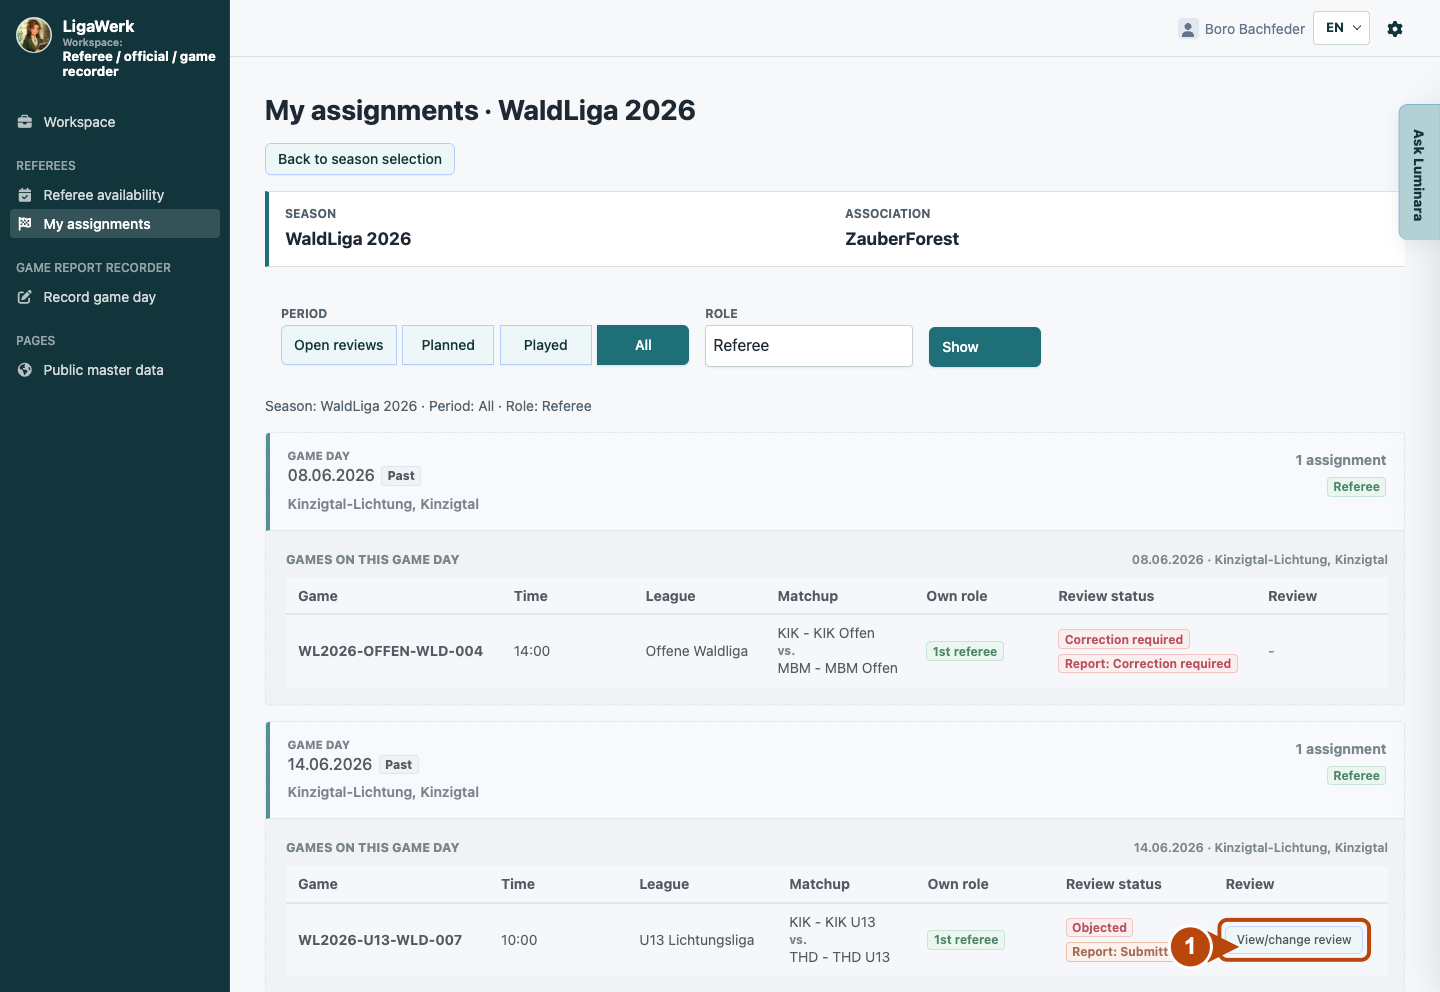Open Record game day page
The width and height of the screenshot is (1440, 992).
[x=115, y=297]
